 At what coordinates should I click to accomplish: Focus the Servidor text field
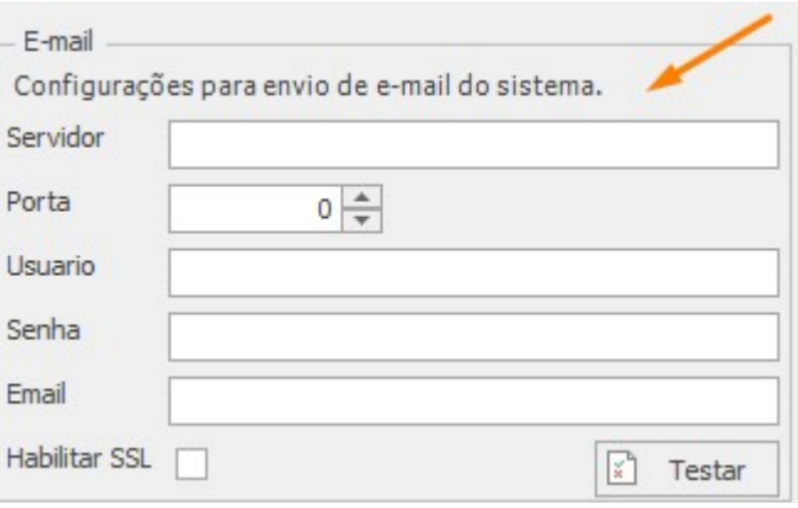coord(473,145)
